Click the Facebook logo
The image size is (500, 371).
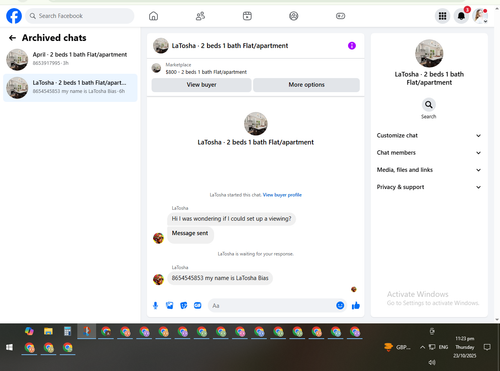[x=14, y=16]
